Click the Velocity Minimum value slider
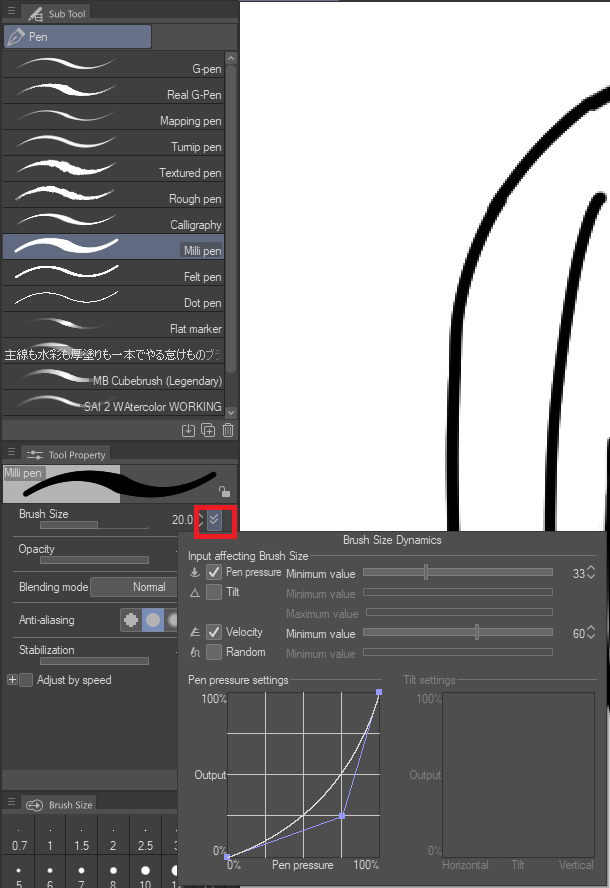 [458, 633]
